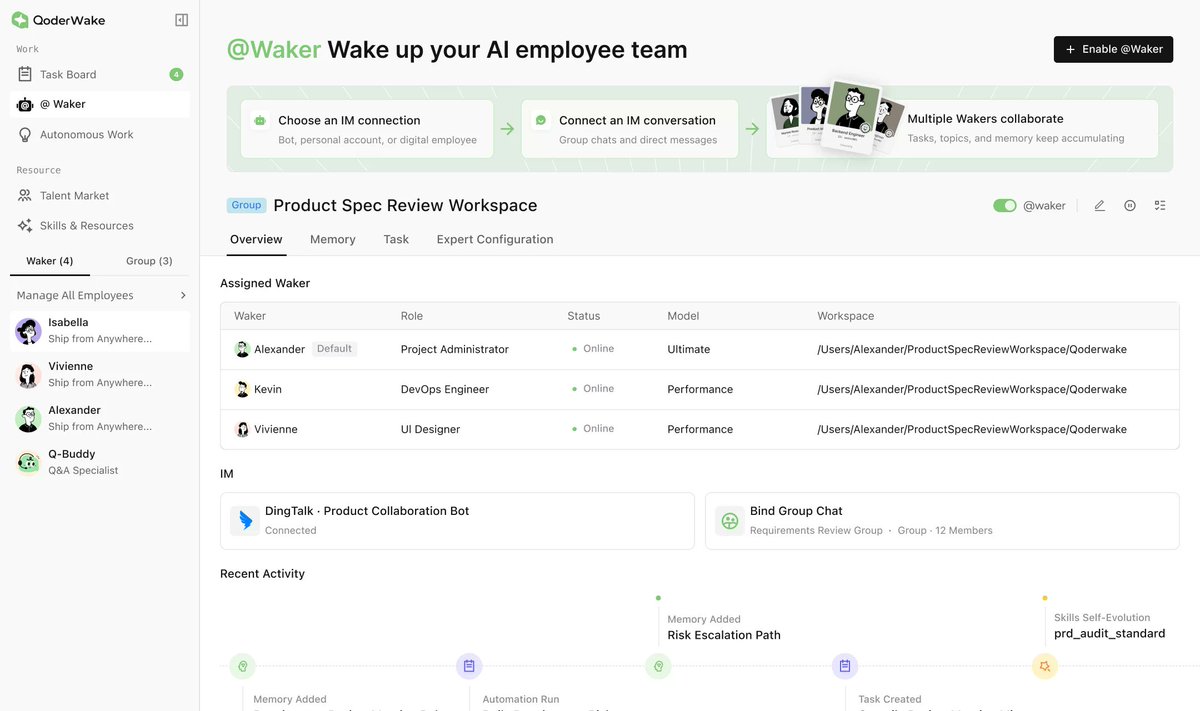Click the stacked Waker profile cards
1200x711 pixels.
(836, 118)
